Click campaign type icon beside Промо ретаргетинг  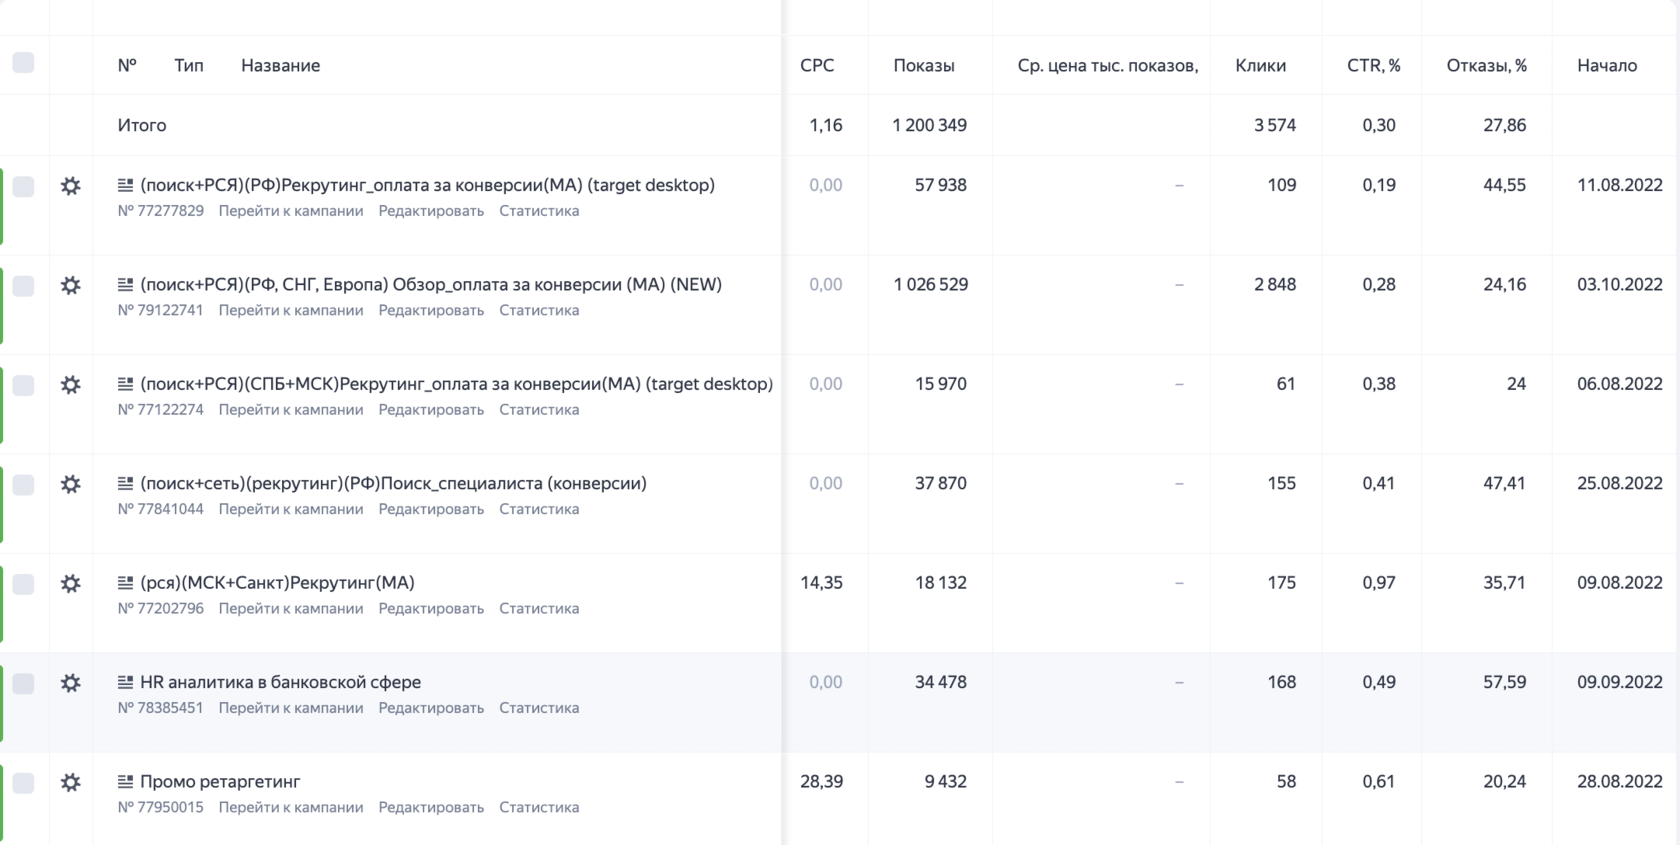[125, 782]
